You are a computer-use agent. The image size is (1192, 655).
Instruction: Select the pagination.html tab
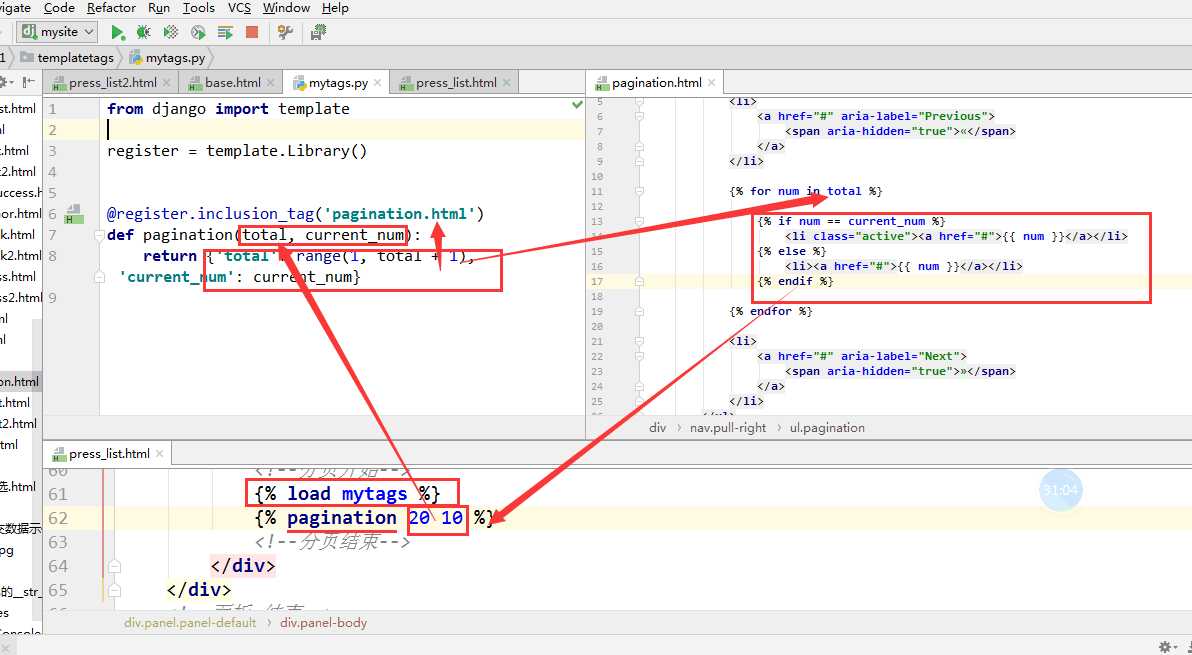[657, 82]
